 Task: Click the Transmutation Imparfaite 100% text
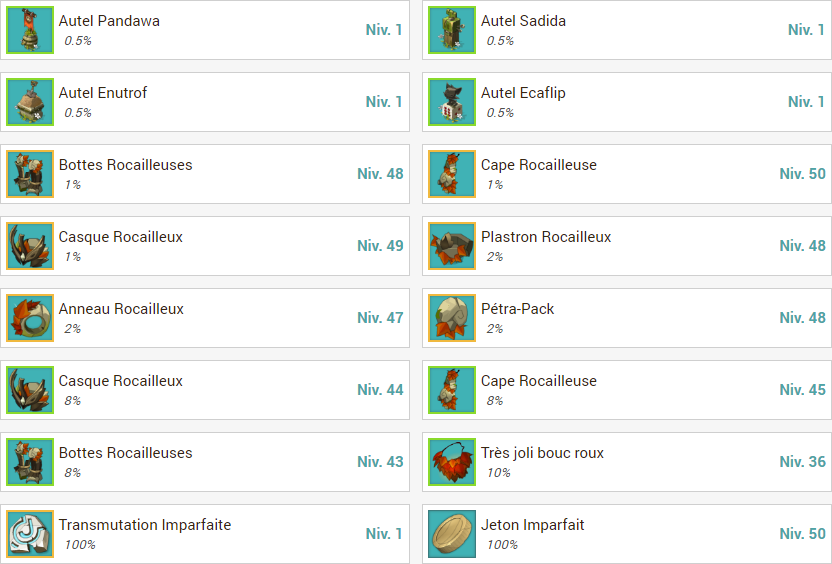tap(80, 545)
